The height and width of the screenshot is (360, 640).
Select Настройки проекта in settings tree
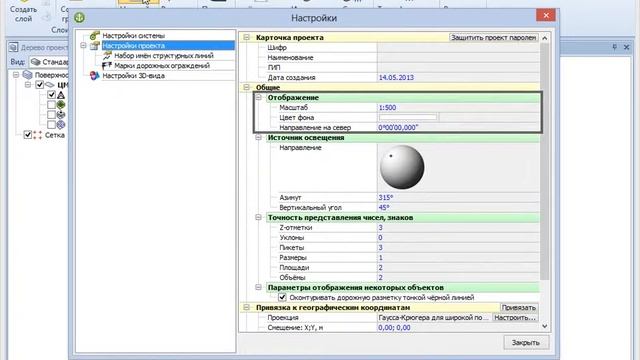133,46
